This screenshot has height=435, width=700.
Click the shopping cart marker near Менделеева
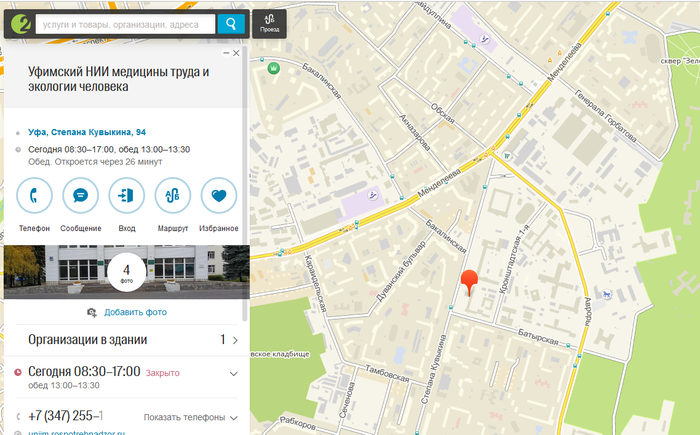click(x=507, y=157)
